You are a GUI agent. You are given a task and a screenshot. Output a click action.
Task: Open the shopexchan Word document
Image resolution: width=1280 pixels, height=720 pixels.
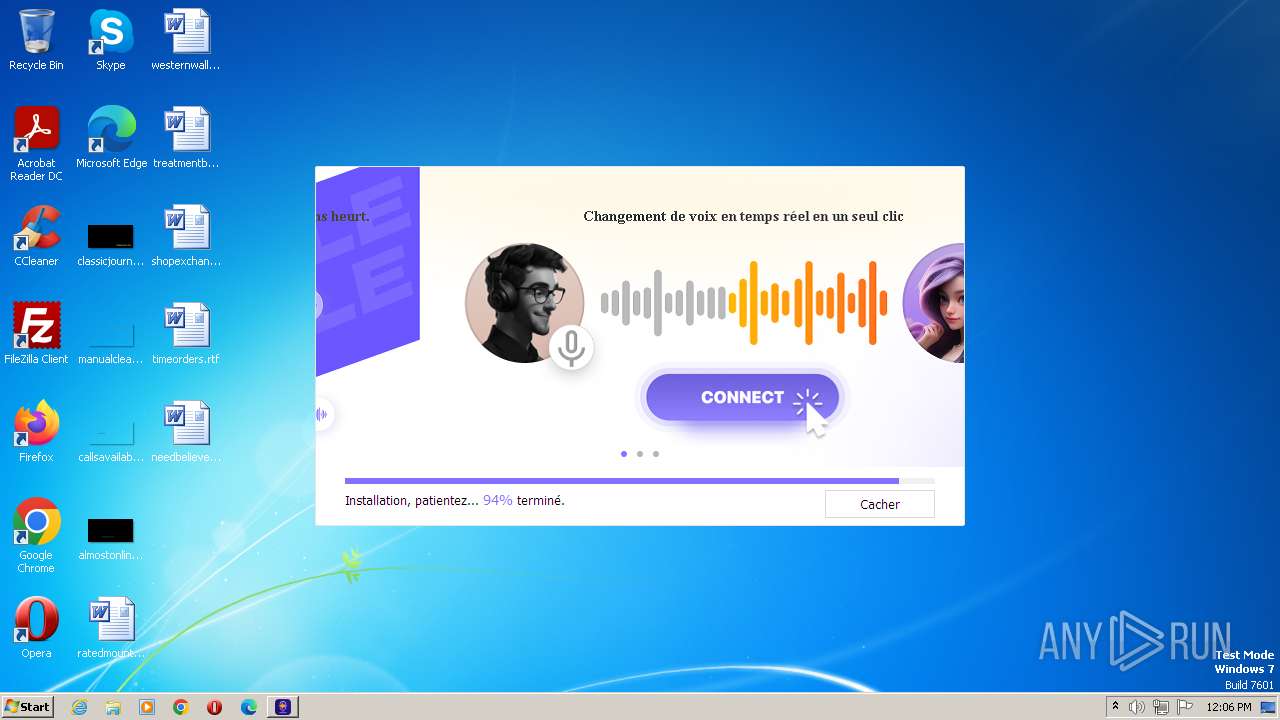pyautogui.click(x=186, y=236)
